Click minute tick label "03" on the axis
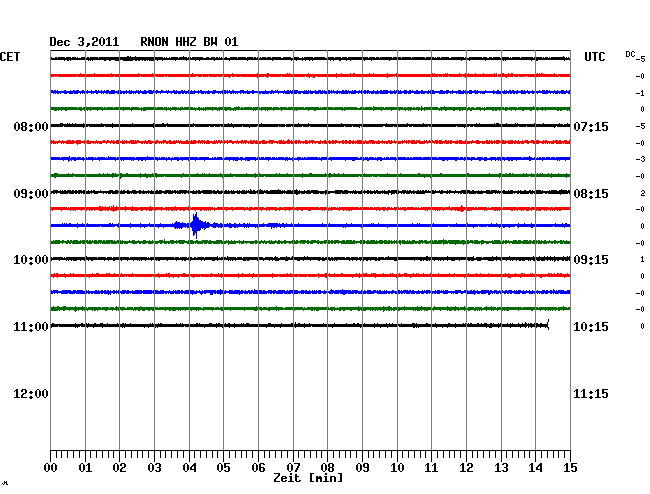 155,468
